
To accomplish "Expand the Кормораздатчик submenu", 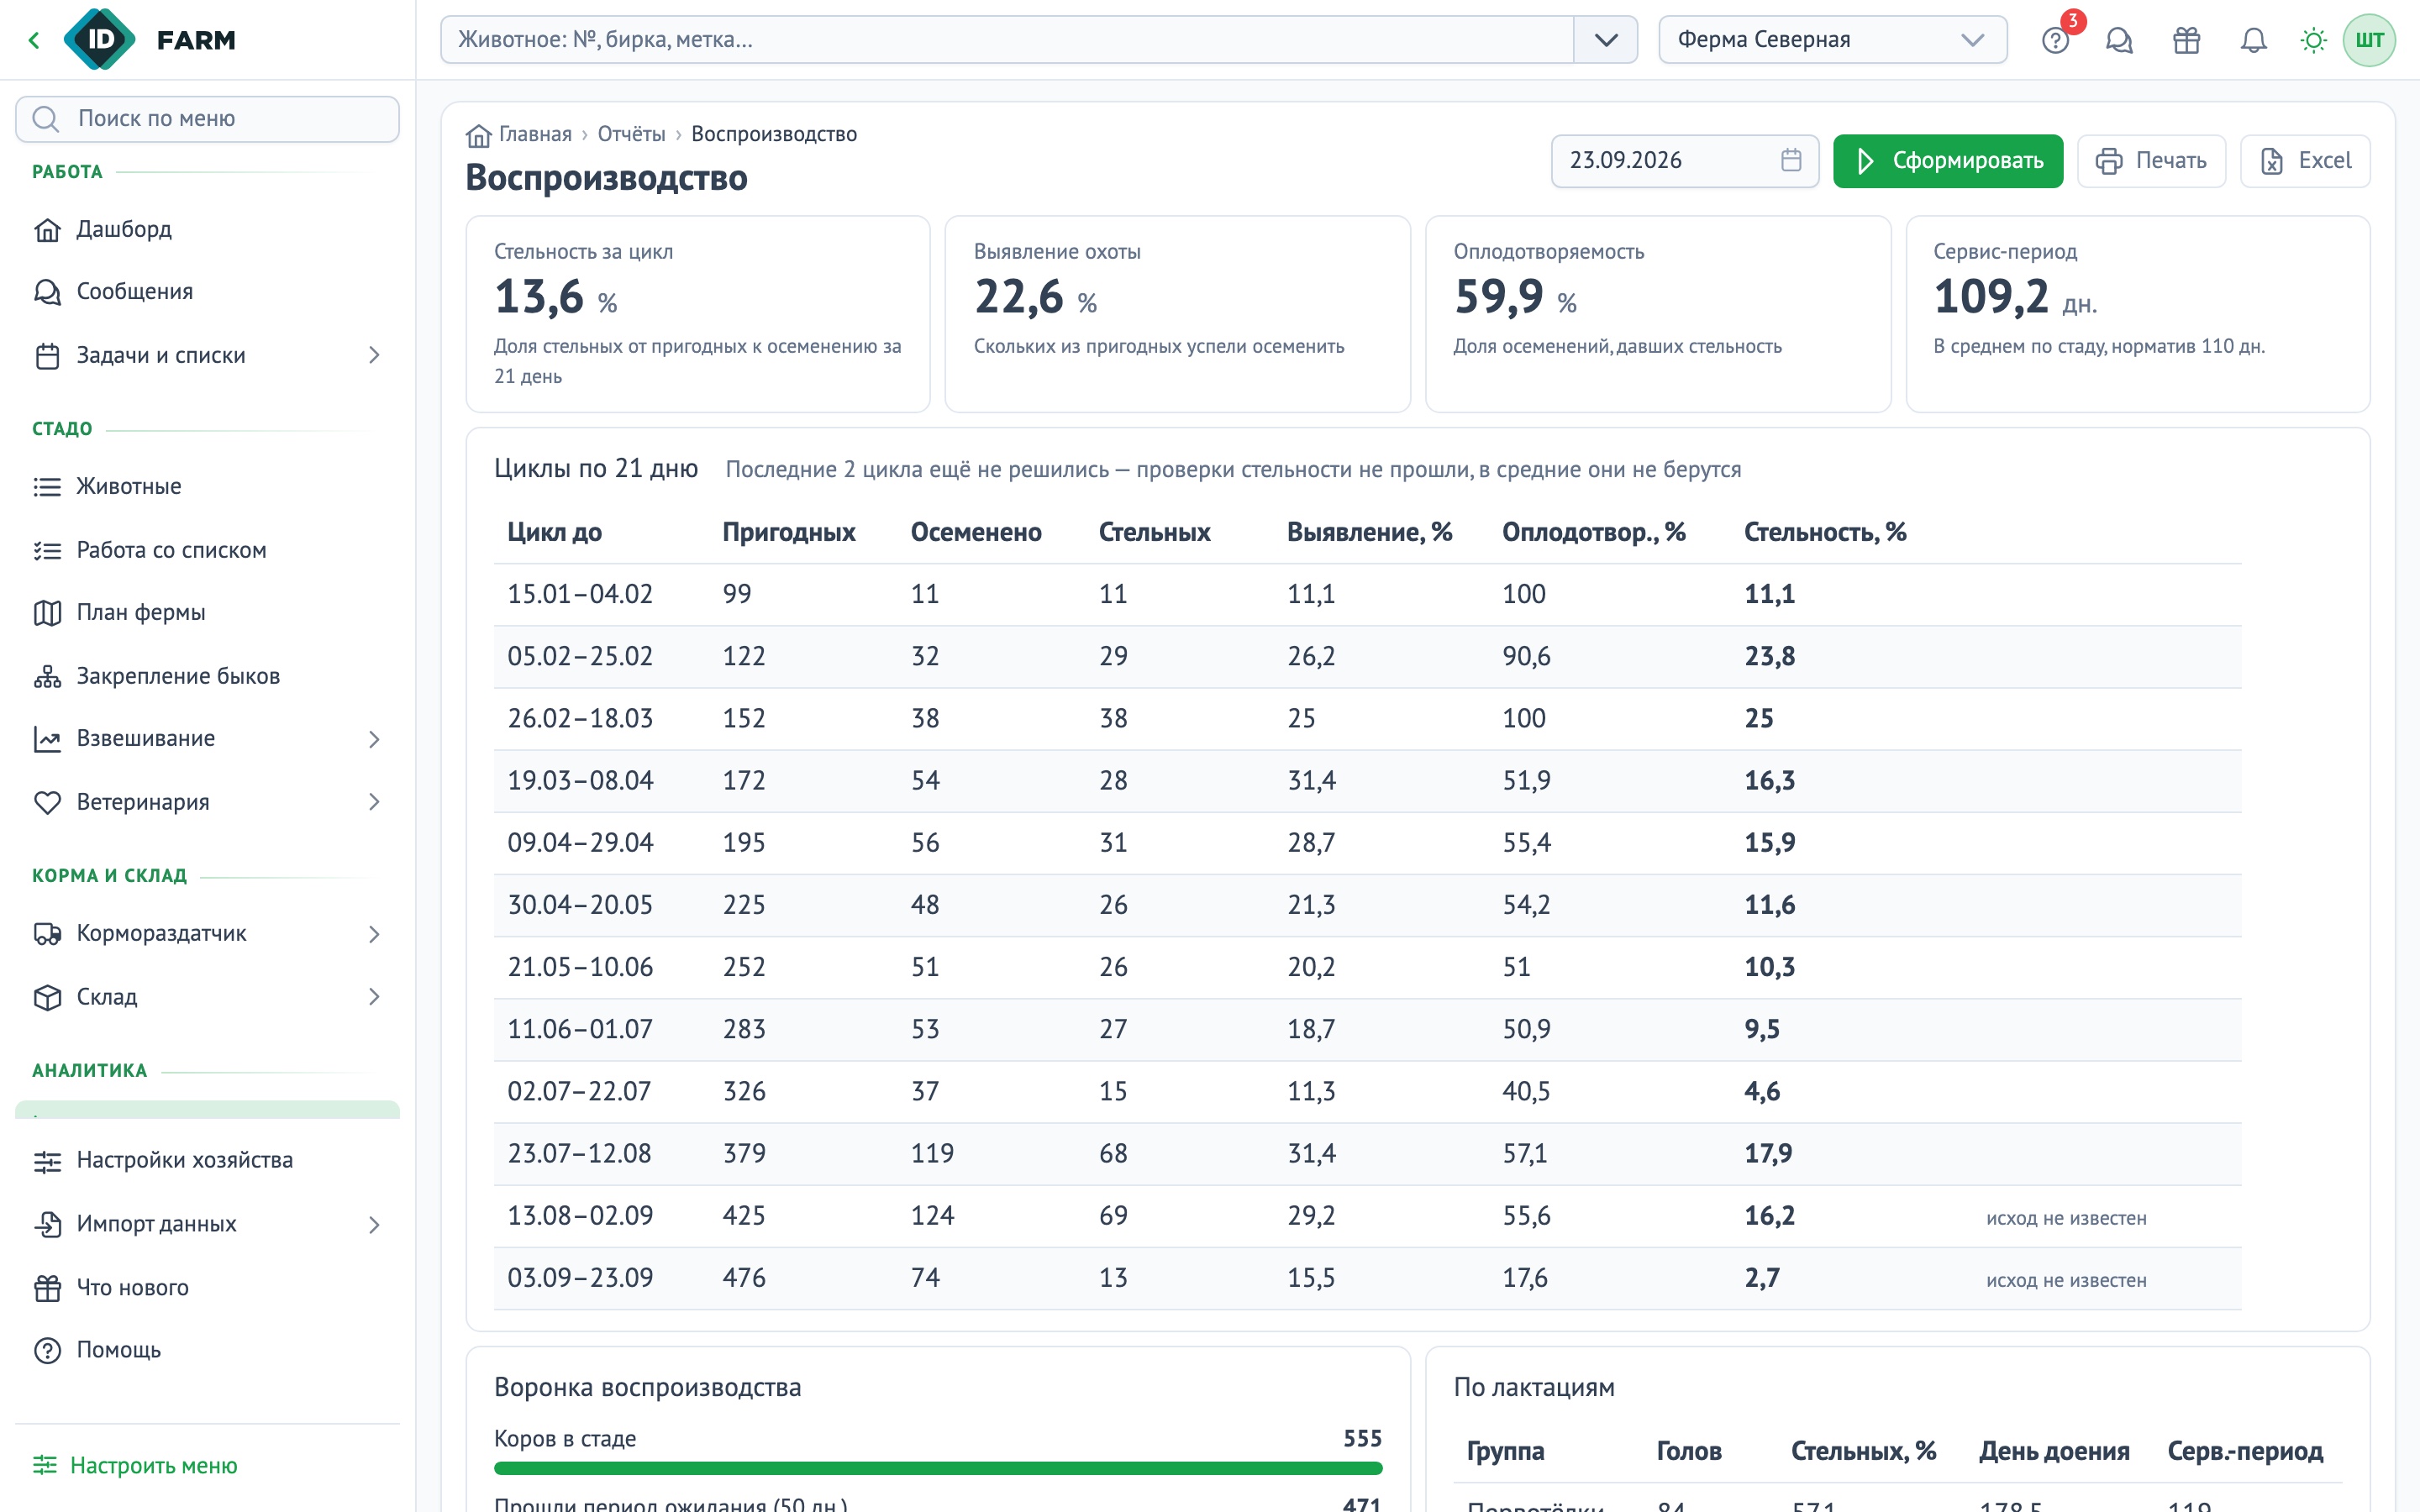I will (x=374, y=934).
